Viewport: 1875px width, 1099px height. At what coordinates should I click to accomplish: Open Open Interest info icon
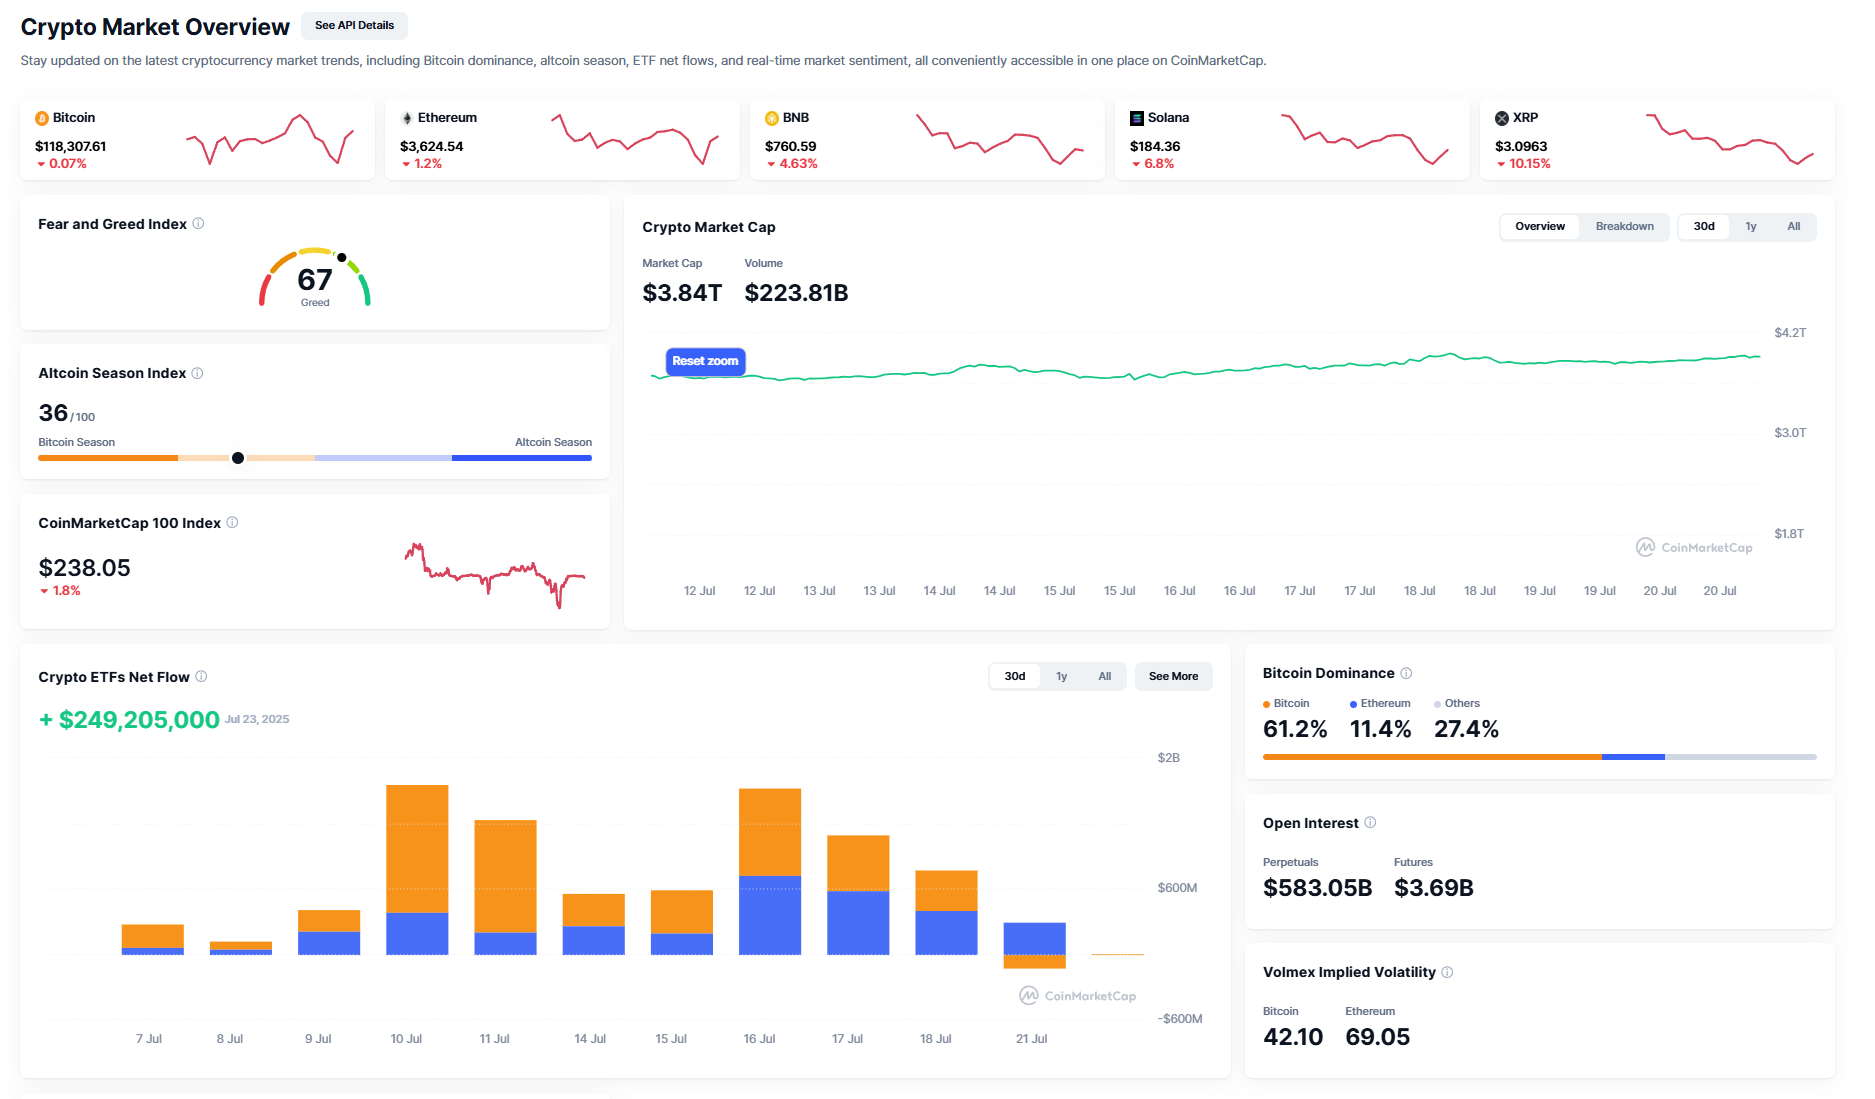(x=1370, y=822)
